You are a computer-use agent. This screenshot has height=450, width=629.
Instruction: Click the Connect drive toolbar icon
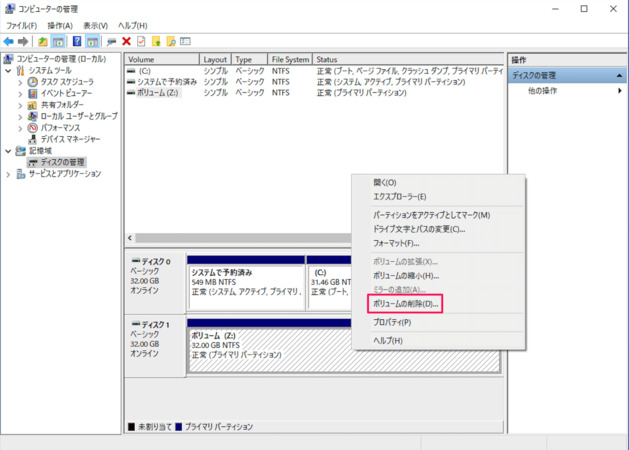(x=112, y=41)
